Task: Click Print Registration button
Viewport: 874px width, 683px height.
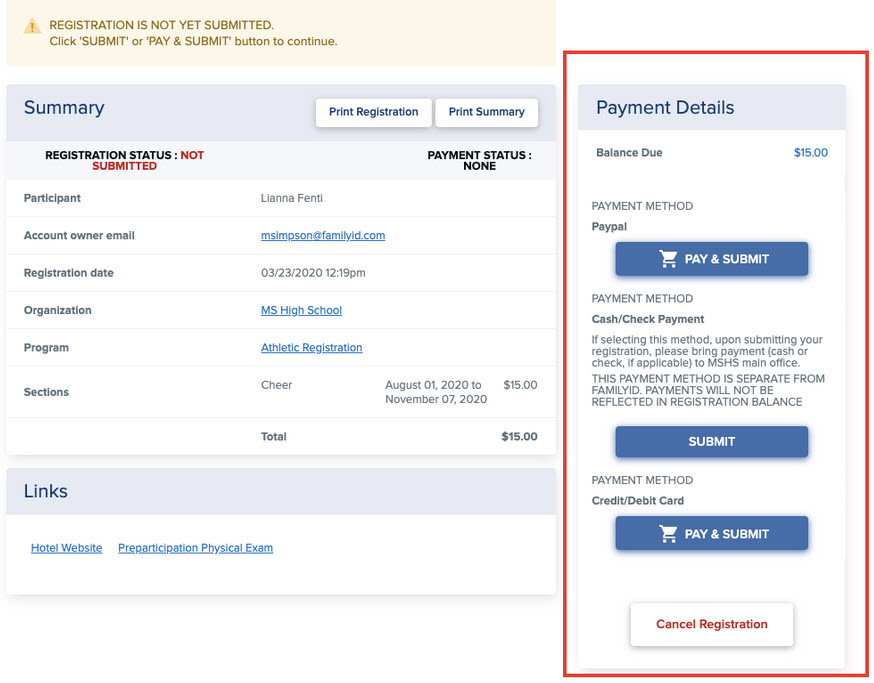Action: click(373, 112)
